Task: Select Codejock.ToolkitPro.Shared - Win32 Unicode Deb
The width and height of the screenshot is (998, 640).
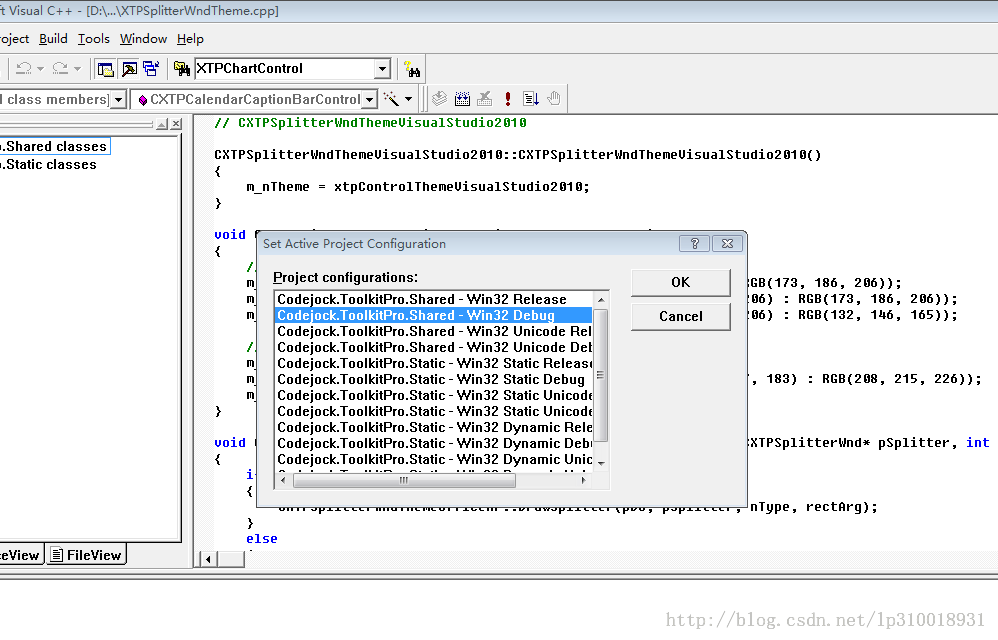Action: click(x=434, y=347)
